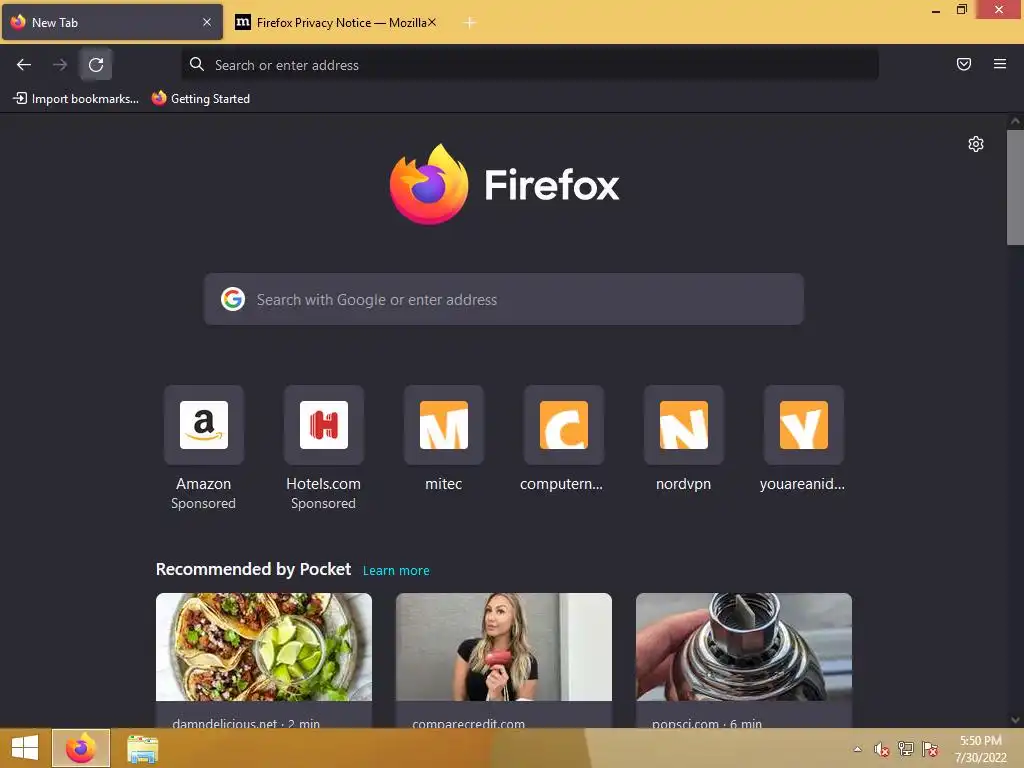Image resolution: width=1024 pixels, height=768 pixels.
Task: Switch to Firefox Privacy Notice tab
Action: click(336, 22)
